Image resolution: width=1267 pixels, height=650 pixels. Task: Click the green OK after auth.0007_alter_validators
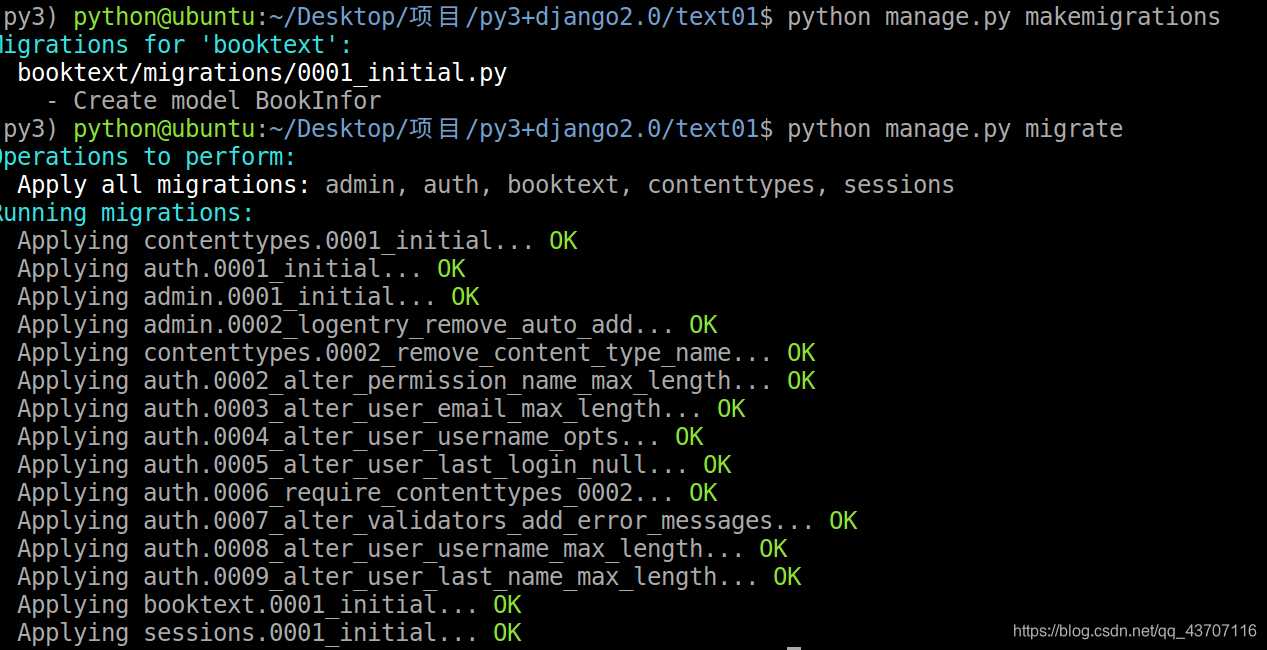[x=843, y=521]
